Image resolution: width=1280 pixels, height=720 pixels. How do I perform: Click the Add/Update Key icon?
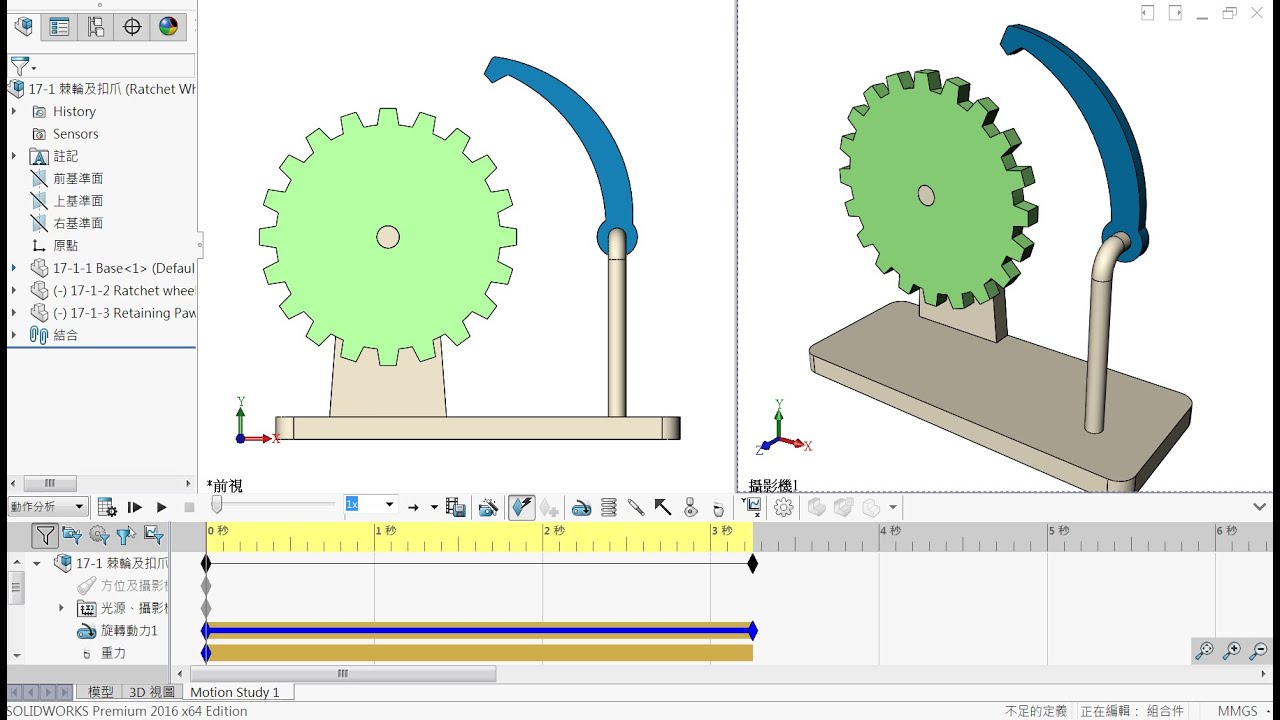[549, 508]
